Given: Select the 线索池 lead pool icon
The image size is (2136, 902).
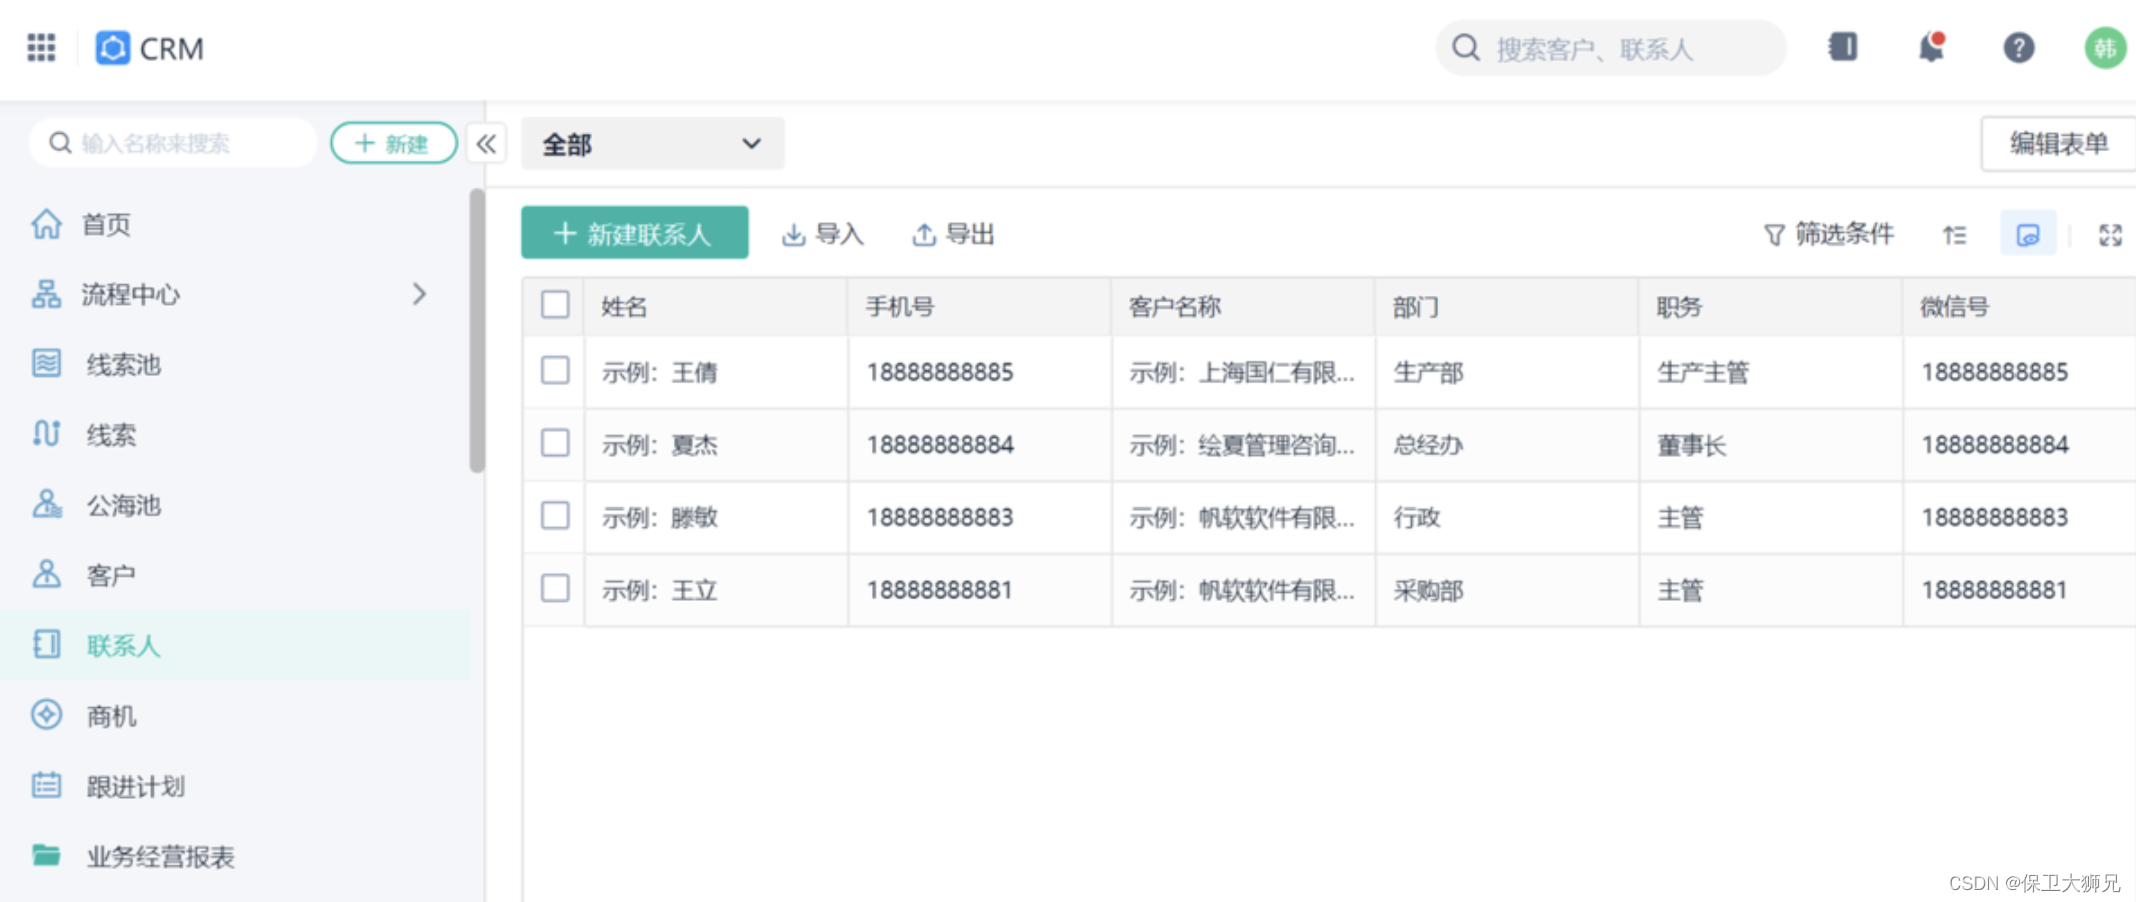Looking at the screenshot, I should (46, 364).
